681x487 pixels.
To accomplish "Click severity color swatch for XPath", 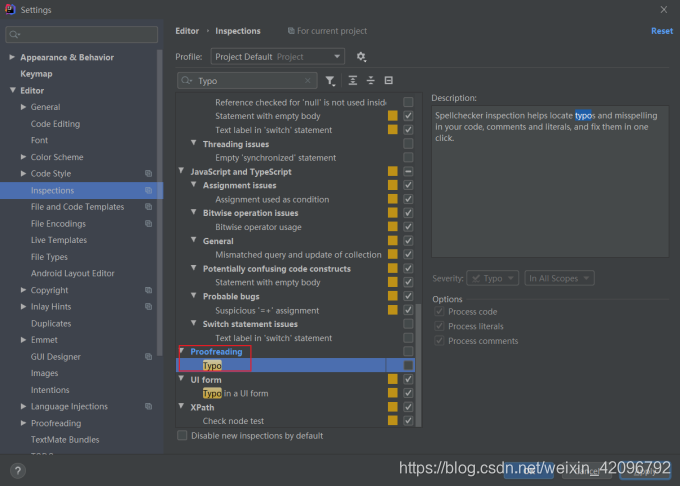I will [x=393, y=407].
